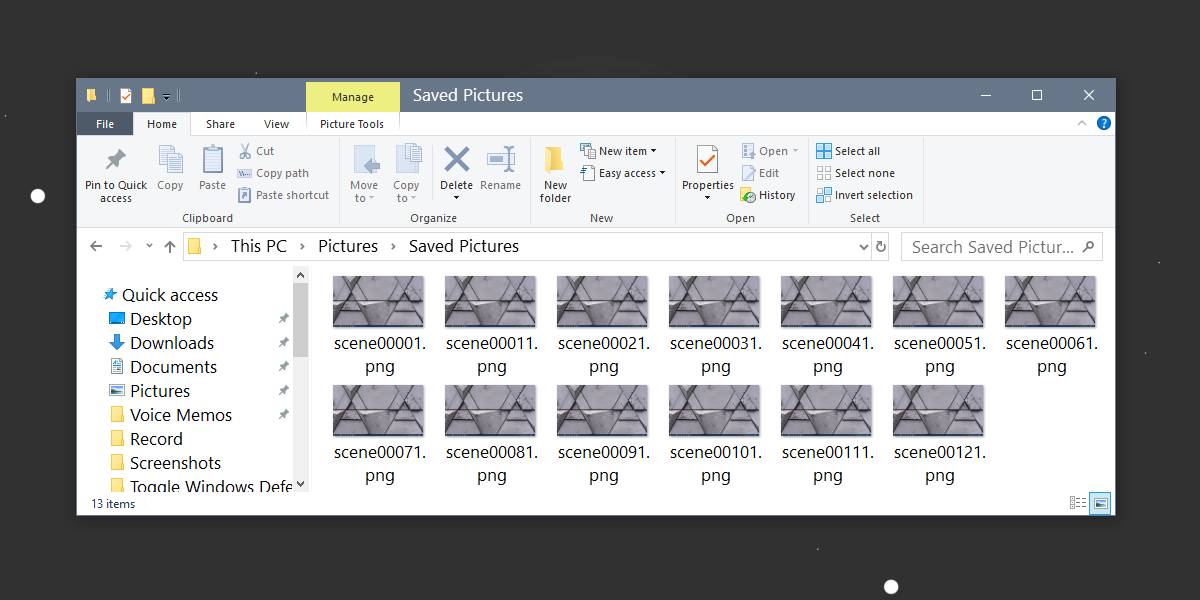Create a New folder
1200x600 pixels.
pos(555,174)
